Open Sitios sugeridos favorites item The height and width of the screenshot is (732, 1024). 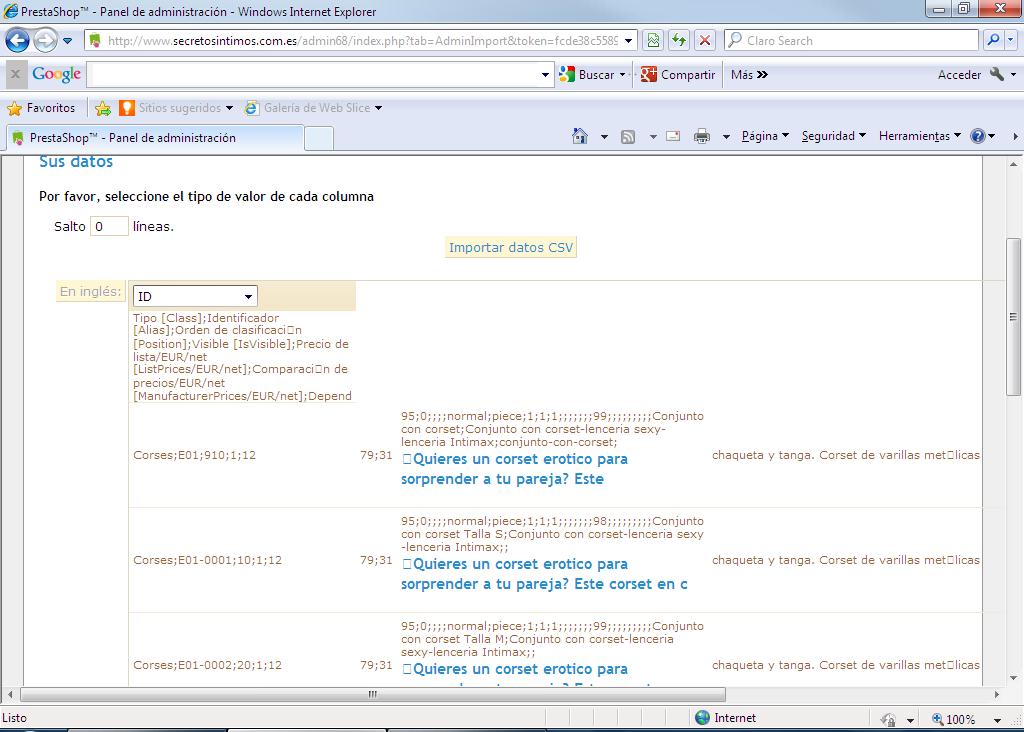point(176,108)
